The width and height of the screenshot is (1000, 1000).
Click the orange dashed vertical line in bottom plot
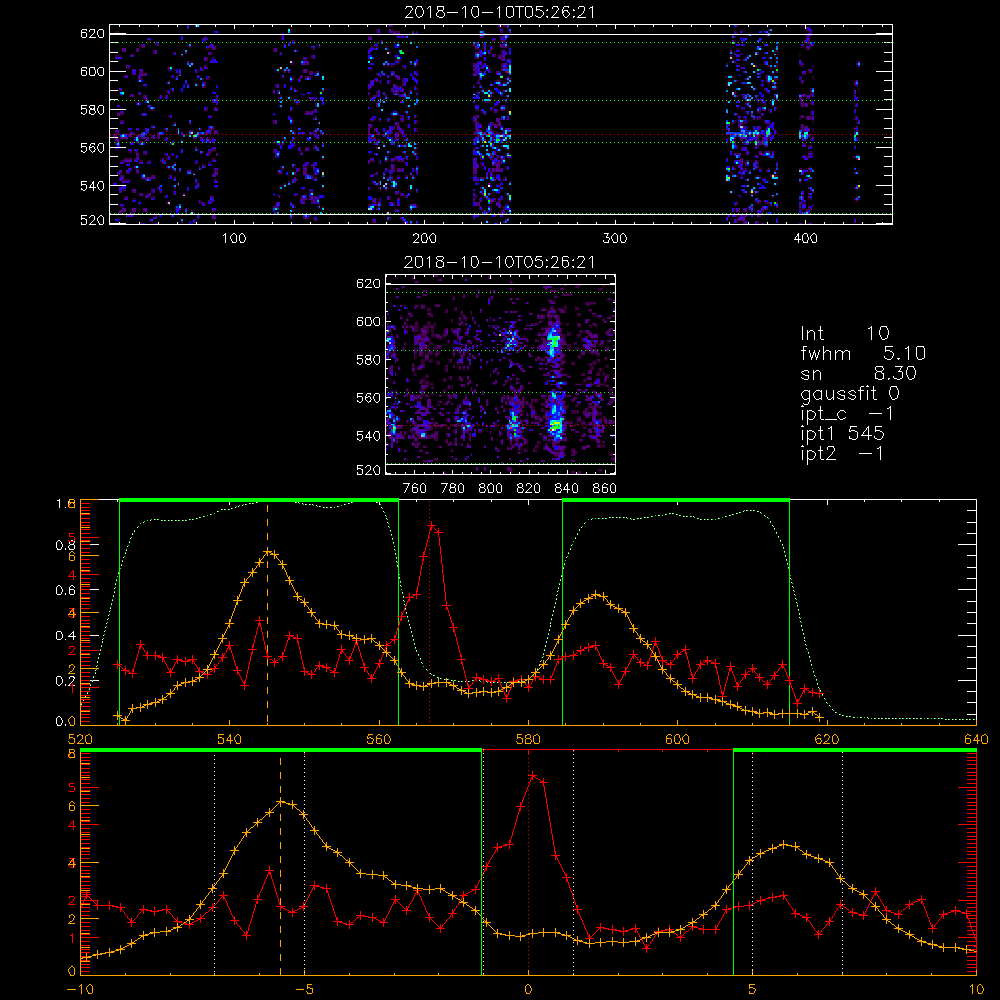point(280,866)
